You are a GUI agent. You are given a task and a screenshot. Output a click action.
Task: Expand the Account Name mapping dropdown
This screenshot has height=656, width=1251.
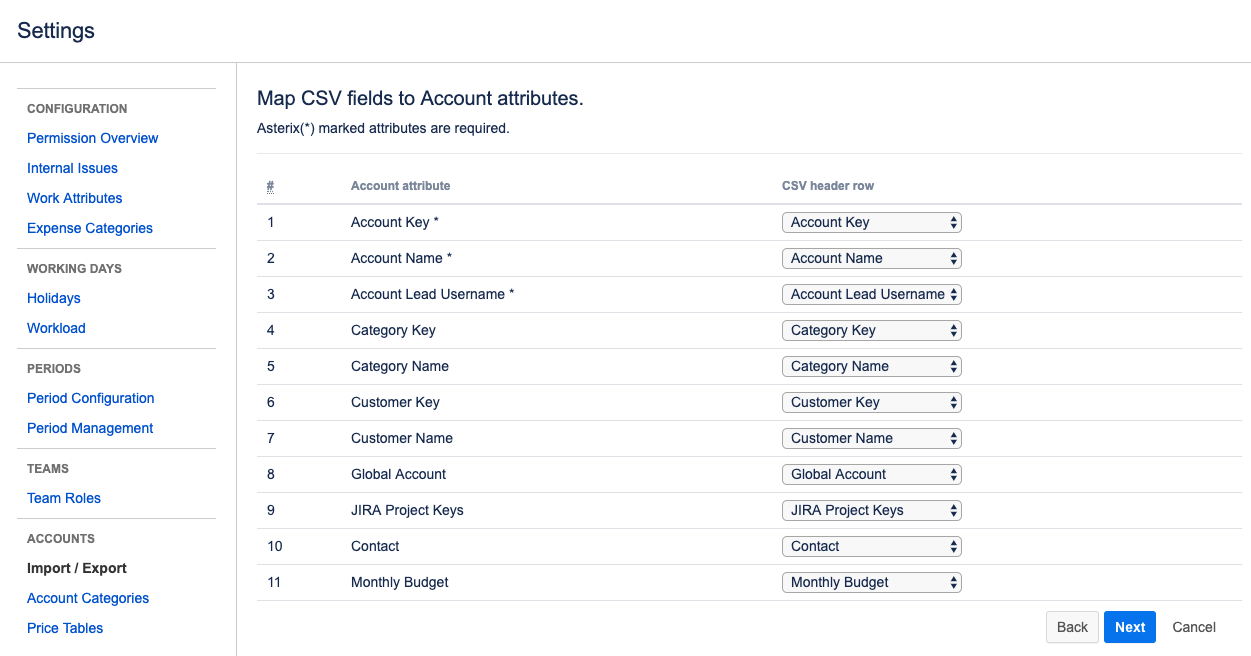point(871,258)
